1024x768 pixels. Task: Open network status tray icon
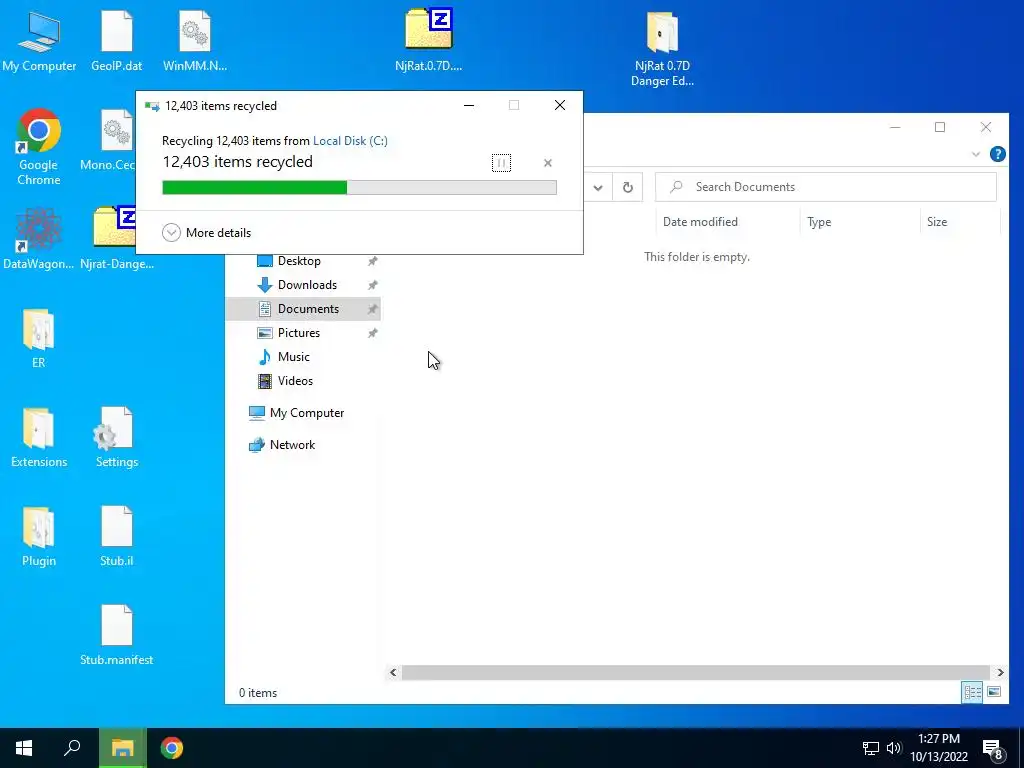pyautogui.click(x=871, y=748)
